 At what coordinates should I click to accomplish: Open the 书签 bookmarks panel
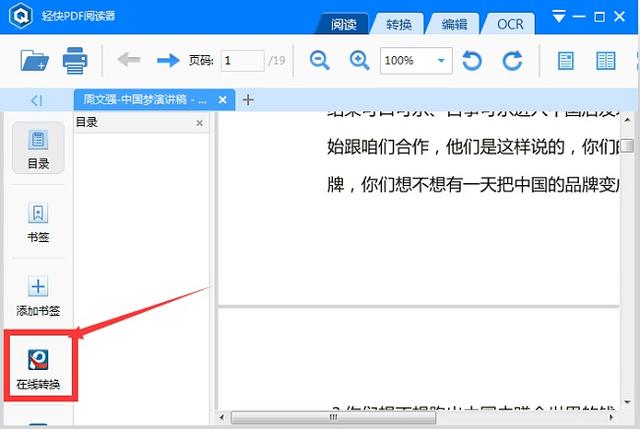tap(38, 223)
